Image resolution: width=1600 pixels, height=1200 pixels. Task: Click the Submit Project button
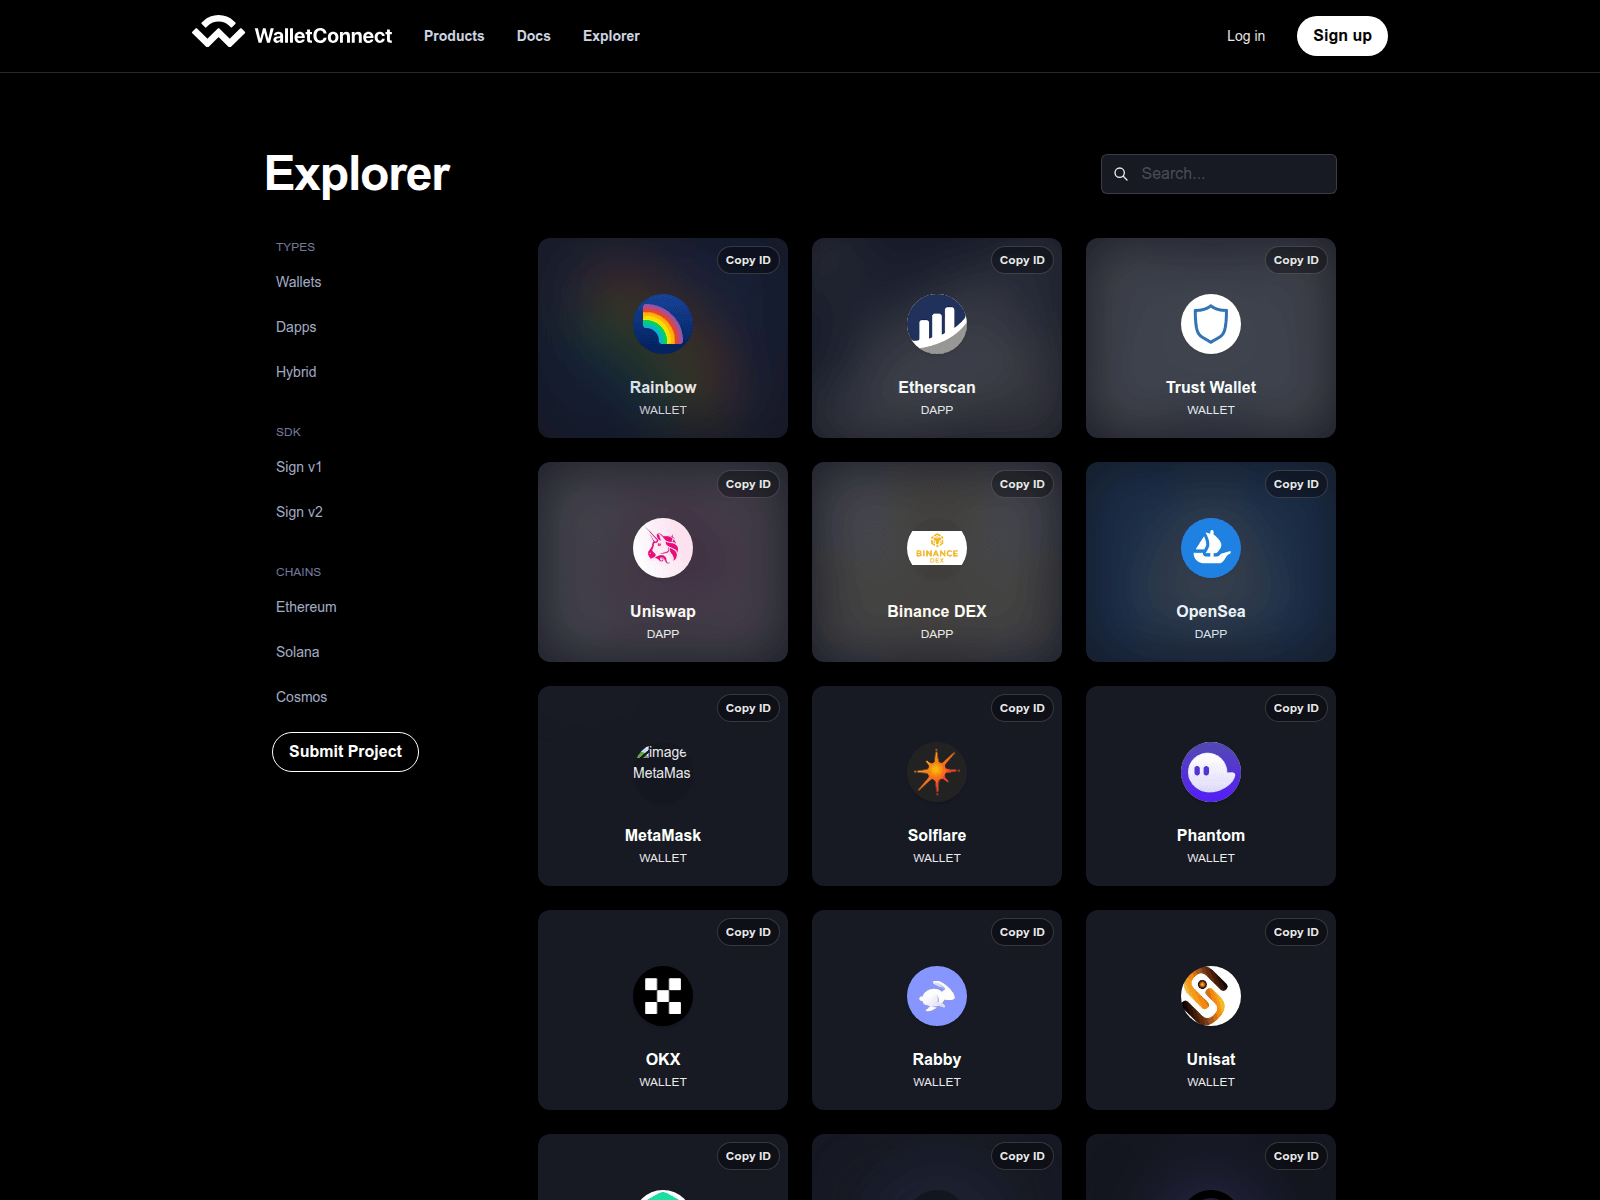pyautogui.click(x=345, y=752)
